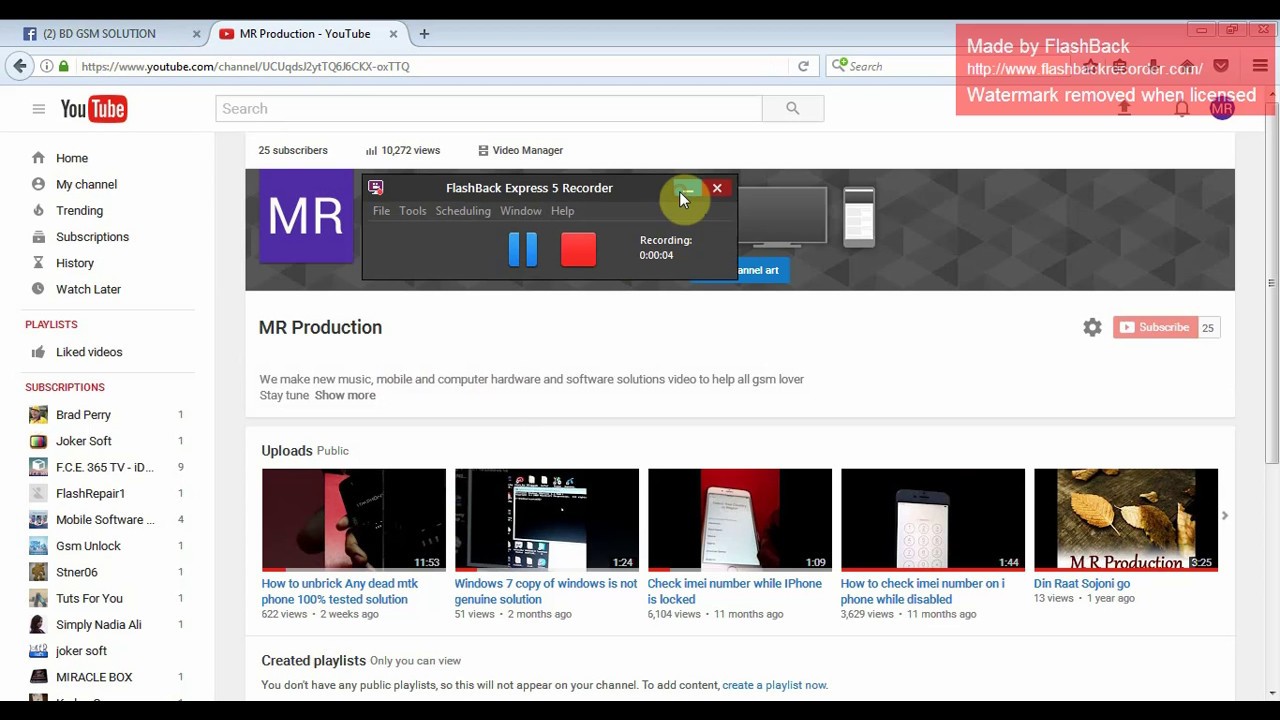Open the Window menu in FlashBack Recorder

[x=520, y=211]
